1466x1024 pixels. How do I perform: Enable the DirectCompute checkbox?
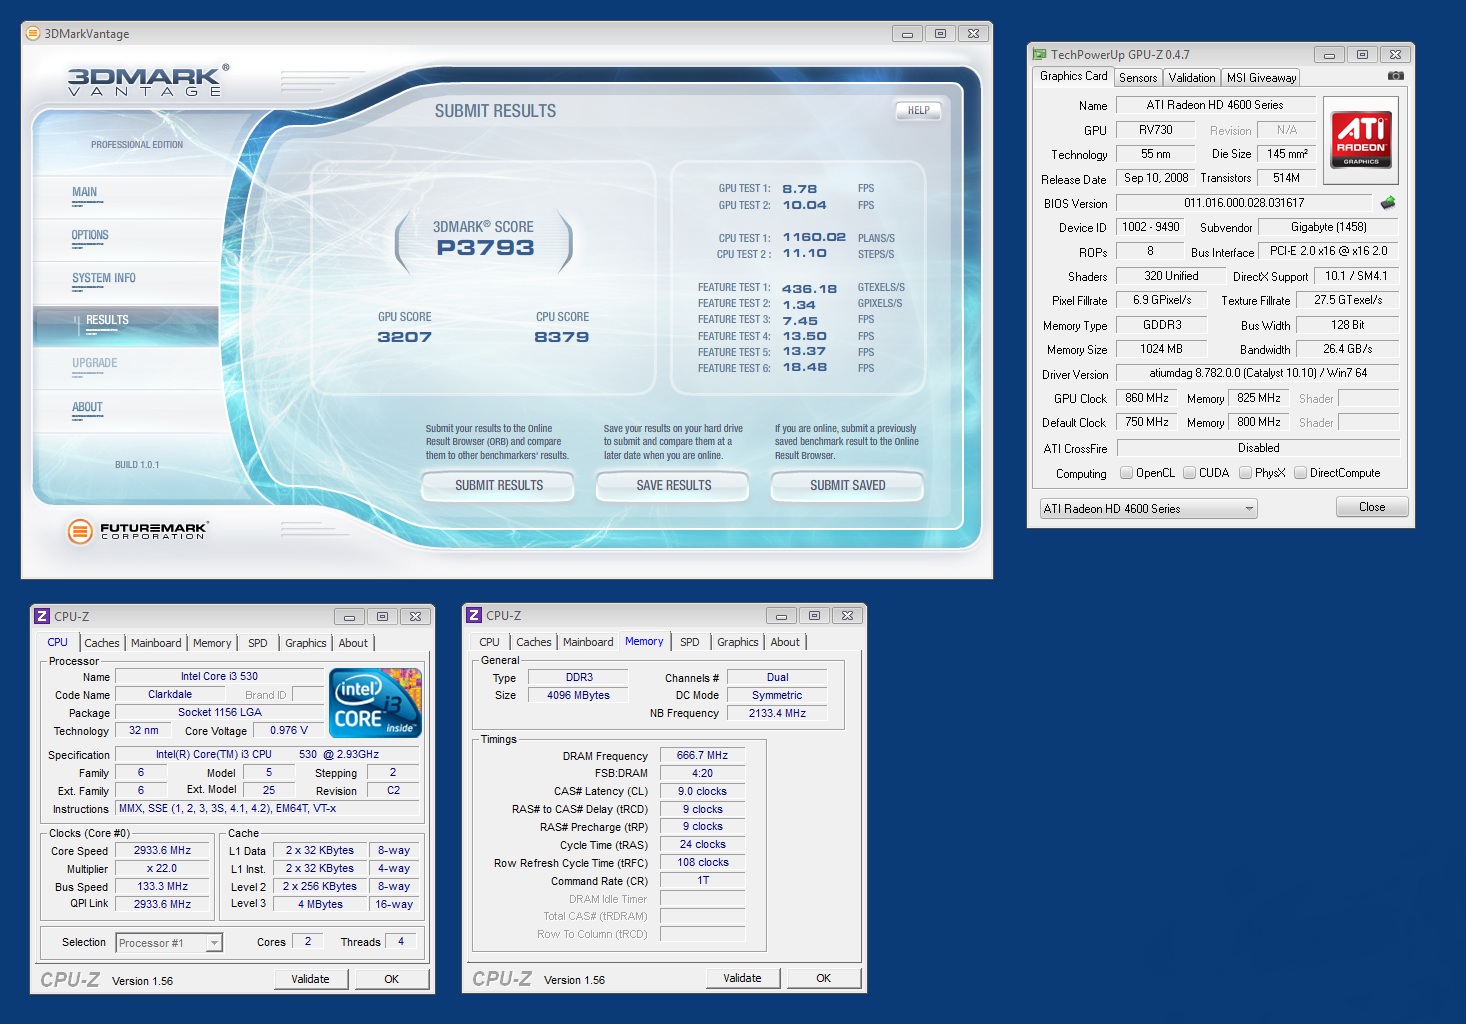click(x=1301, y=473)
